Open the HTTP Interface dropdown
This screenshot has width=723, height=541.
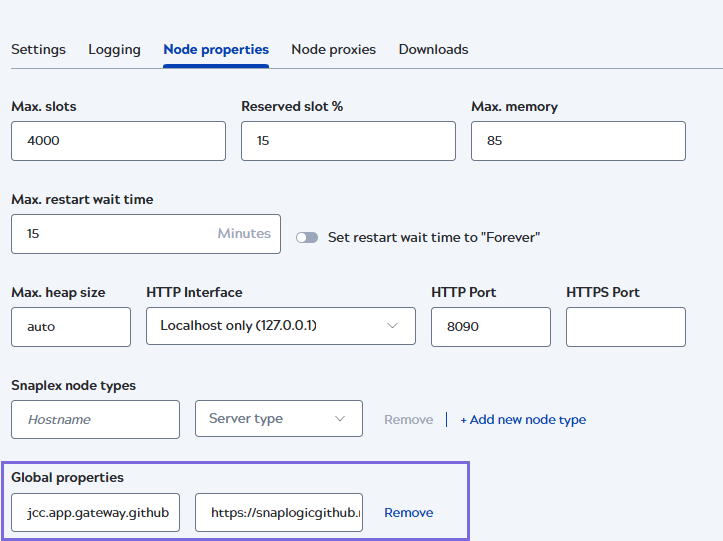(x=281, y=326)
